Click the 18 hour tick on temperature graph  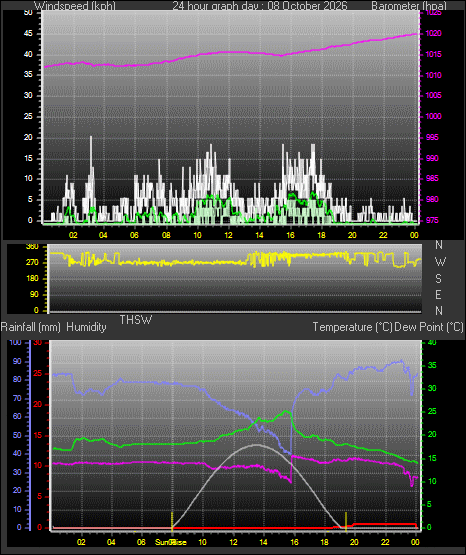pos(324,542)
